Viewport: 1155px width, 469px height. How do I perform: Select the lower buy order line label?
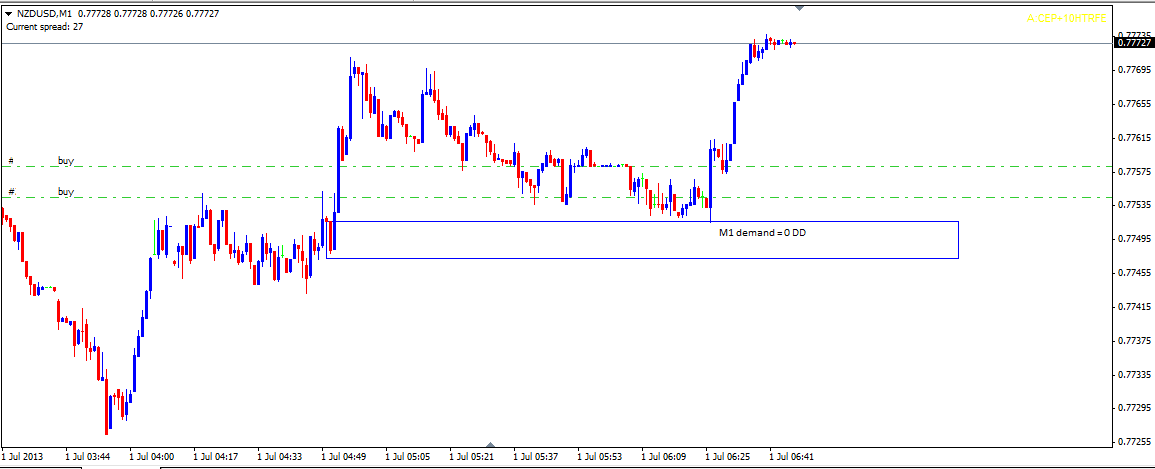pos(66,191)
